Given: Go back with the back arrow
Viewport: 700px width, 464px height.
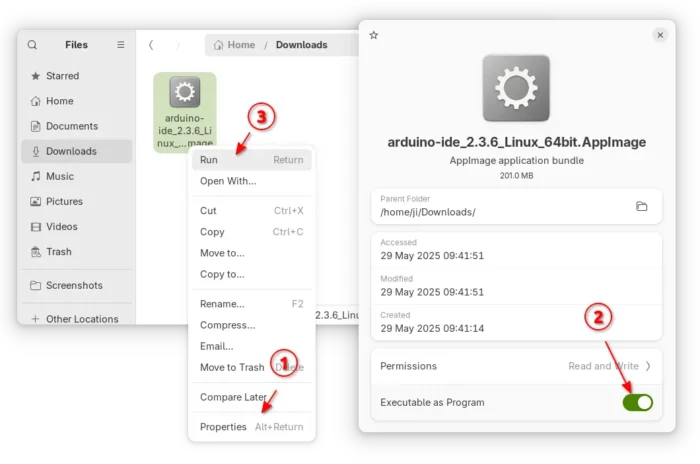Looking at the screenshot, I should pos(151,45).
